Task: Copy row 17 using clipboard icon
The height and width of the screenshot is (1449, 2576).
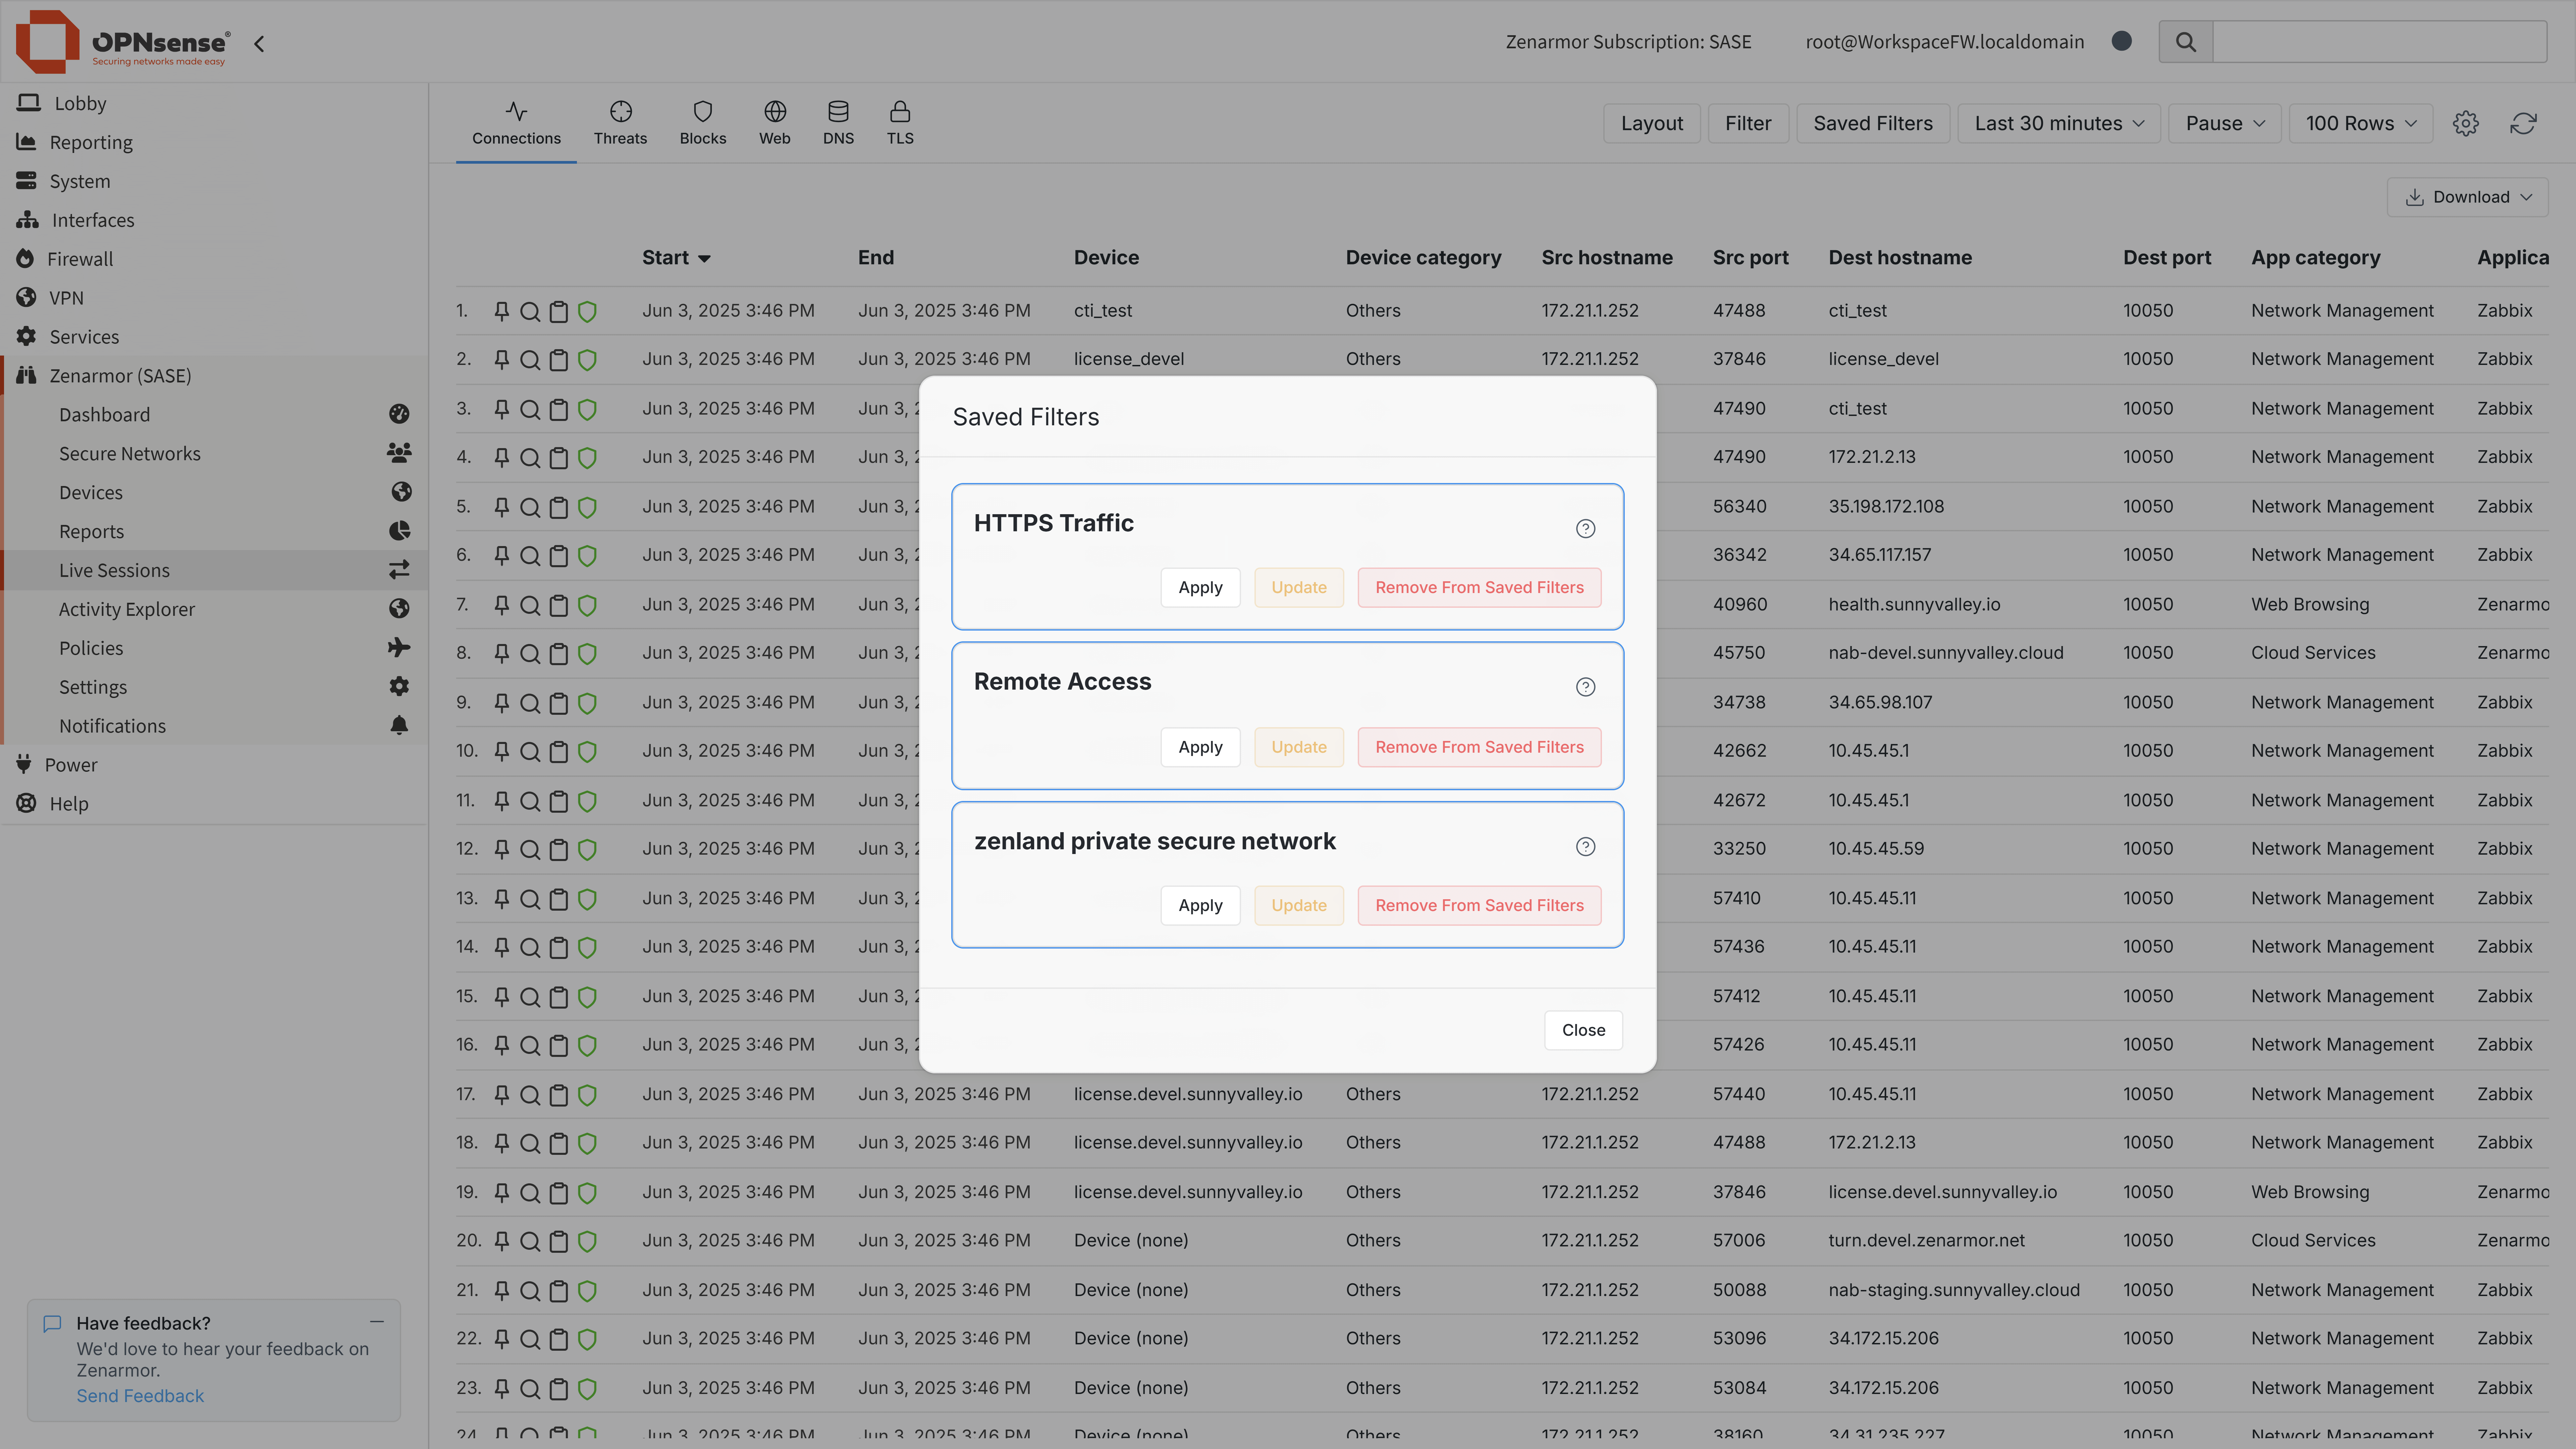Action: [559, 1095]
